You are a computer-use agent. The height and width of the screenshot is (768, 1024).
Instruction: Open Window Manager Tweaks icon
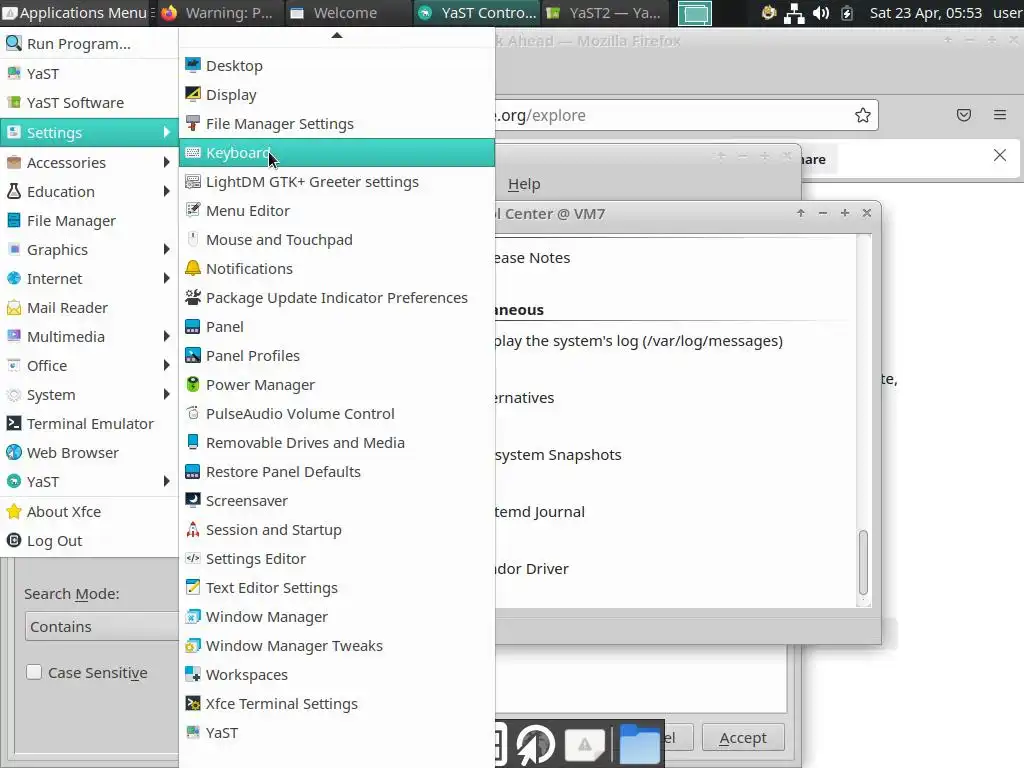point(193,645)
